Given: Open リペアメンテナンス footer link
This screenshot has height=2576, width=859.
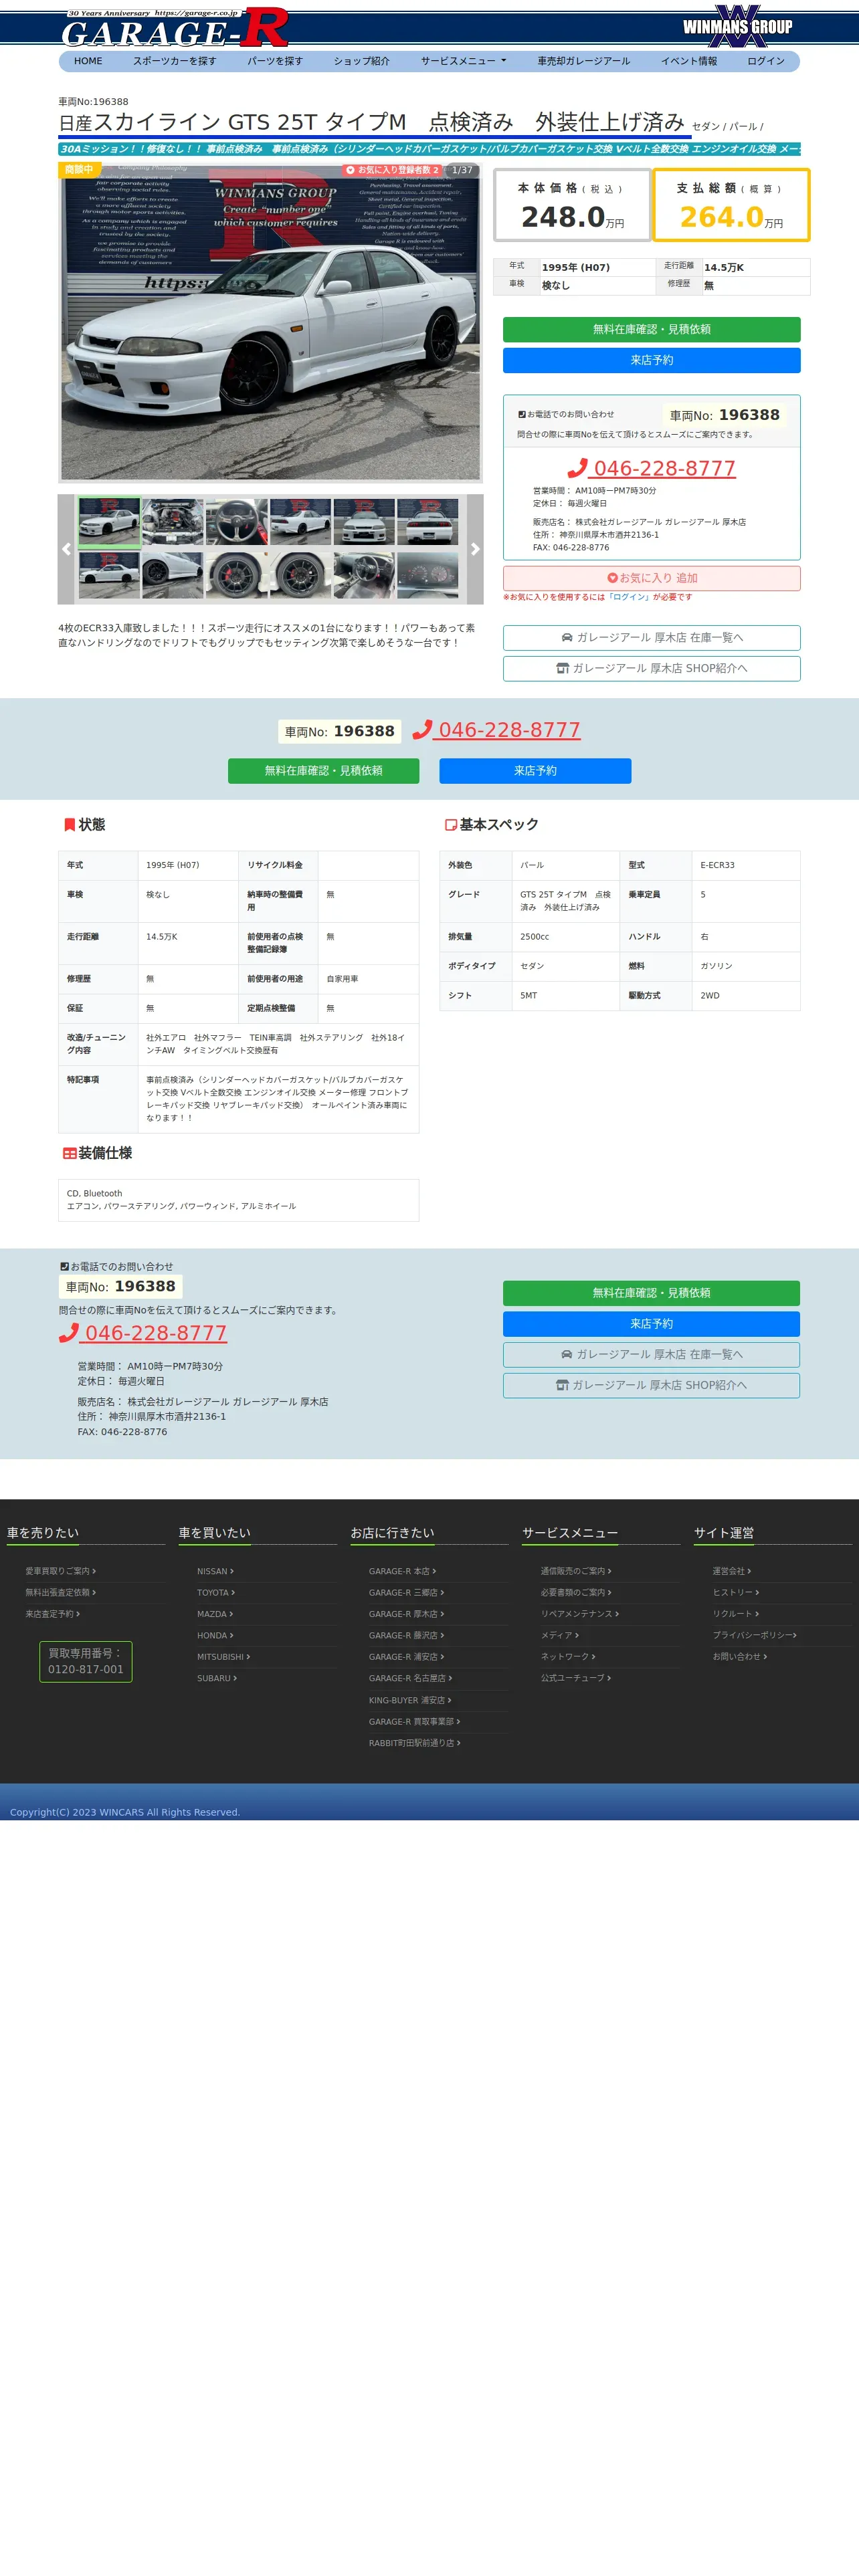Looking at the screenshot, I should point(580,1614).
